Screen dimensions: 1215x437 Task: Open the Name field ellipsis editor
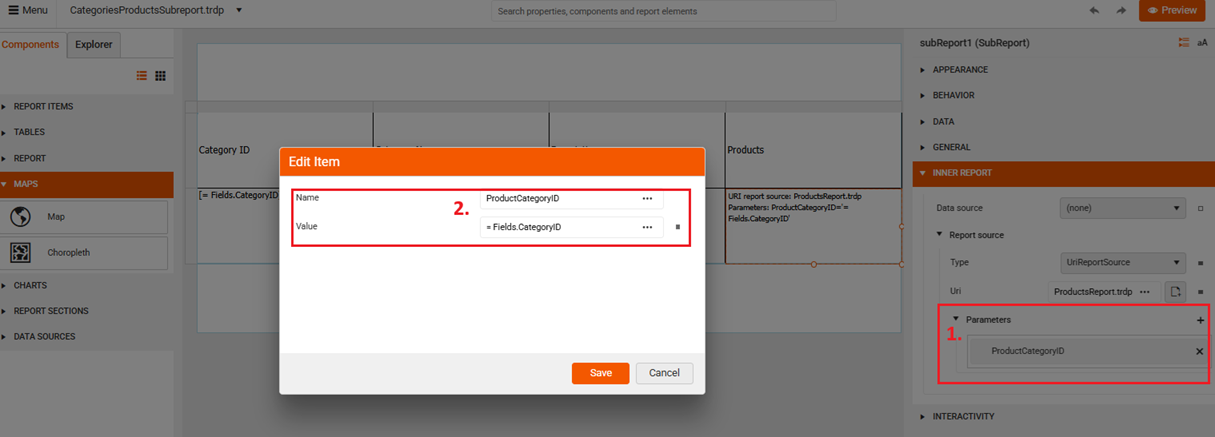click(x=648, y=198)
